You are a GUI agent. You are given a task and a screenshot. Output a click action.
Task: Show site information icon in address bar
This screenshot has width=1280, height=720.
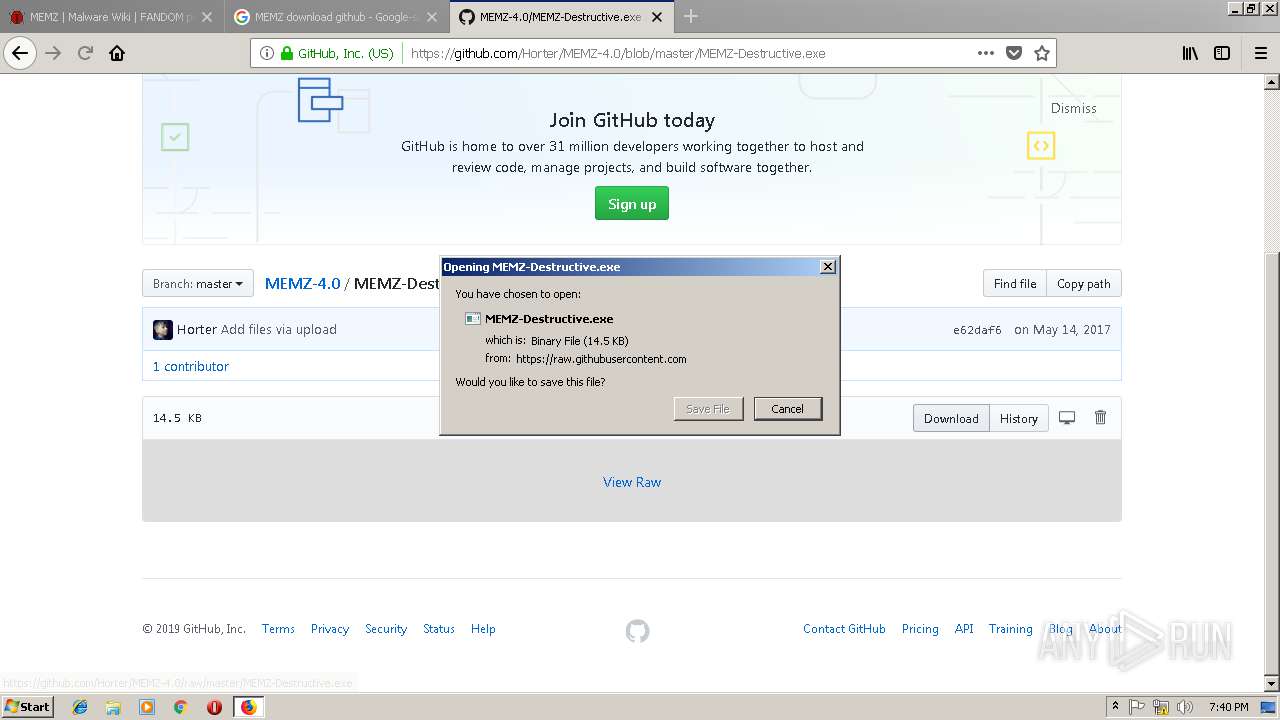pyautogui.click(x=267, y=53)
